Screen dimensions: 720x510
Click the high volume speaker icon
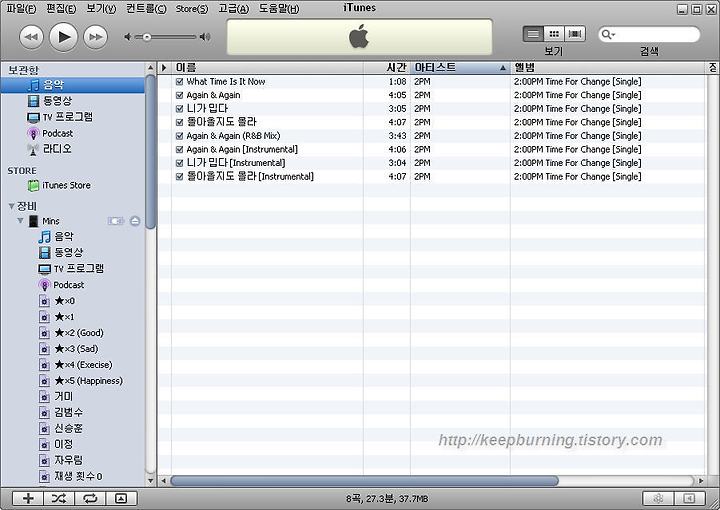[x=205, y=37]
